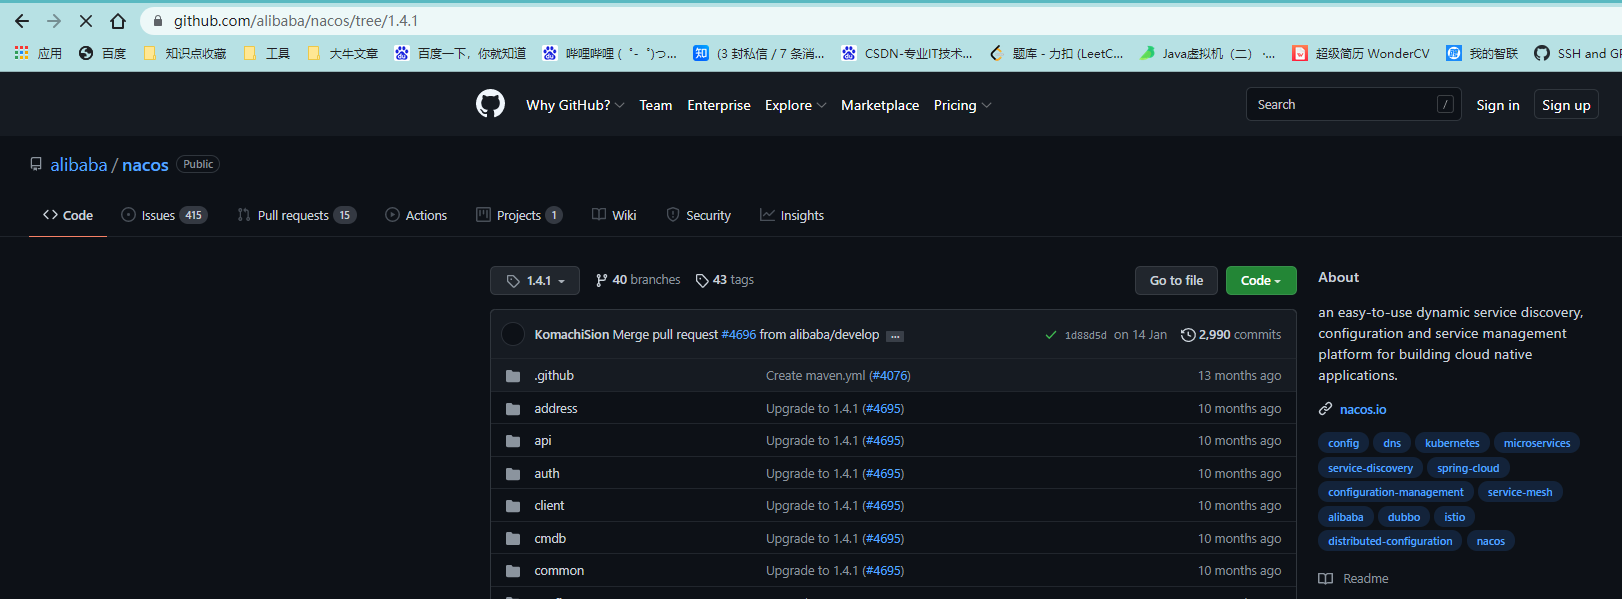1622x599 pixels.
Task: Click the Sign in link
Action: click(1498, 105)
